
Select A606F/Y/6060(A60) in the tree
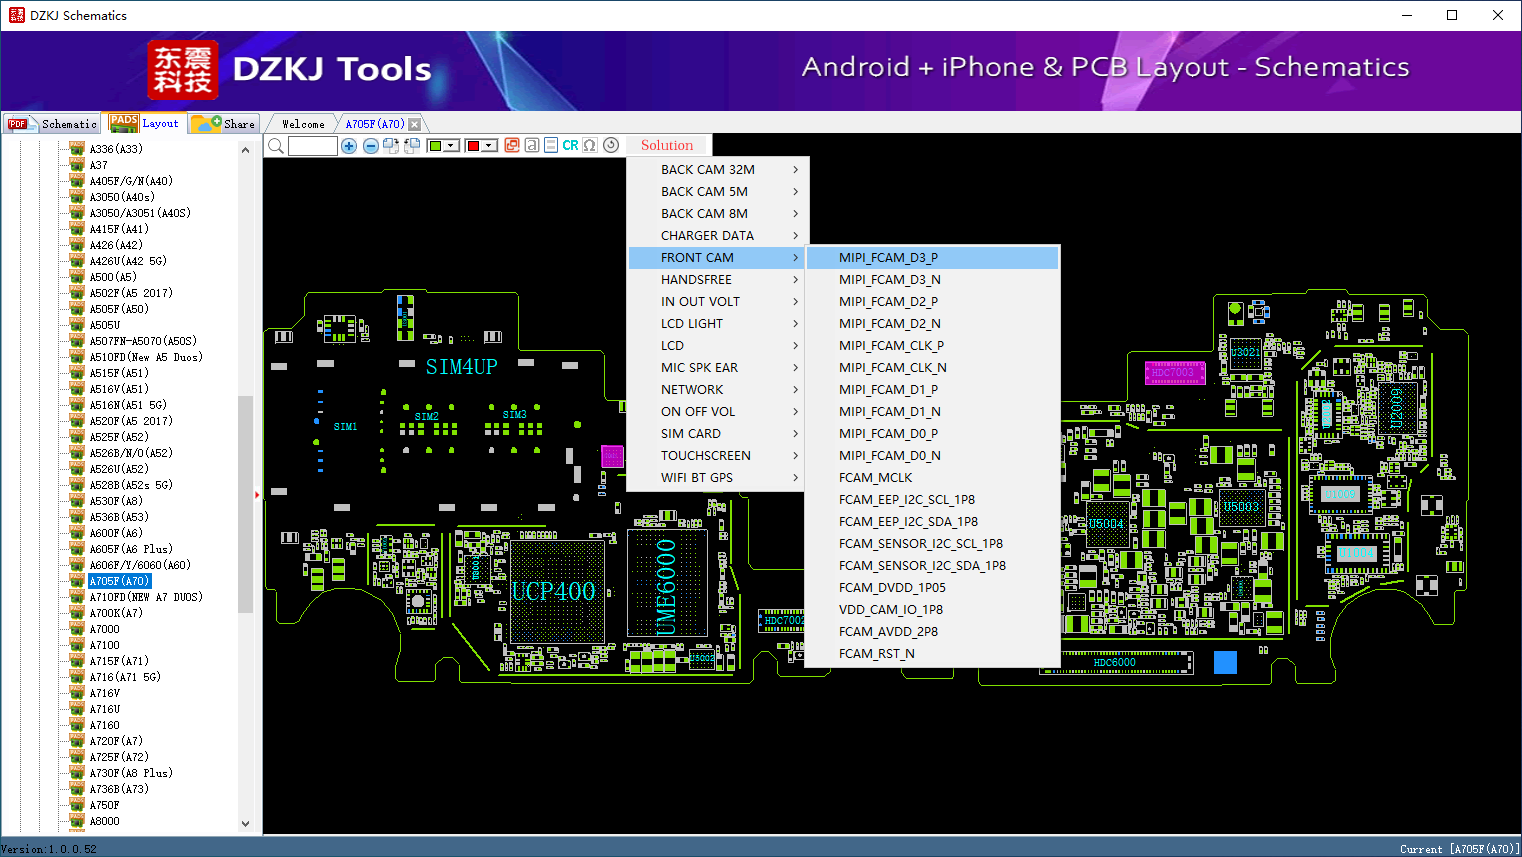(140, 565)
